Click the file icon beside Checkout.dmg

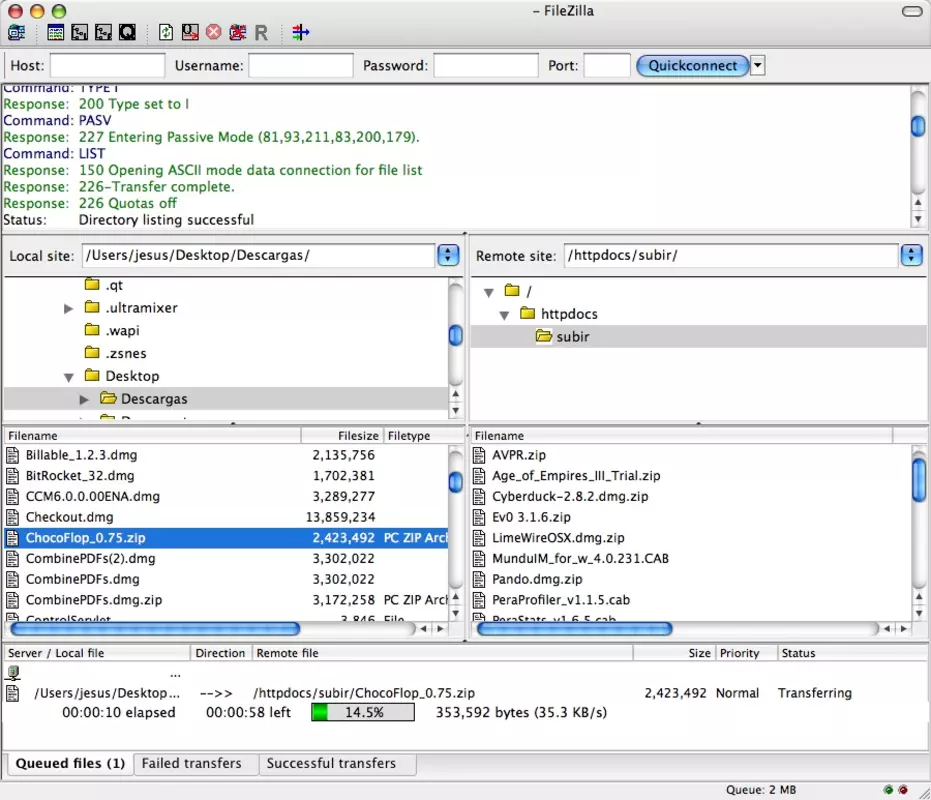(x=12, y=517)
